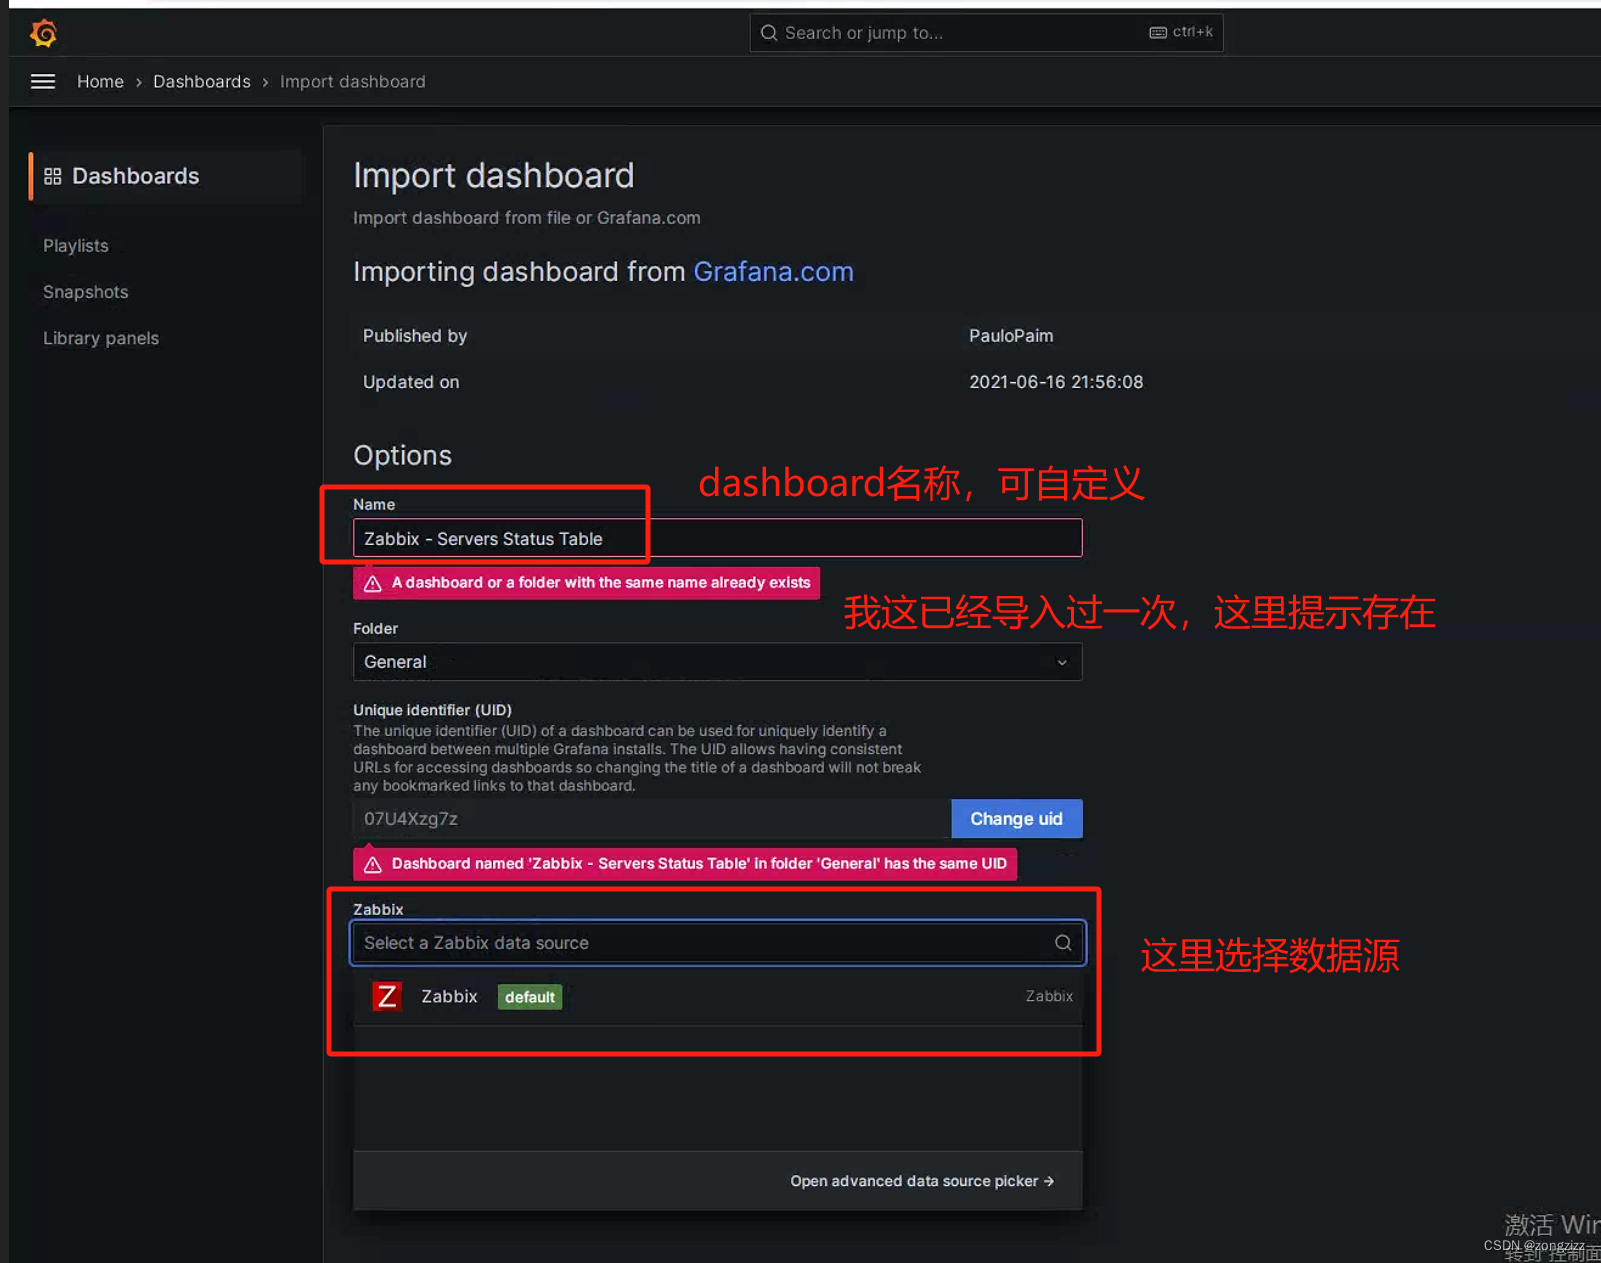Click Select a Zabbix data source field

(717, 943)
